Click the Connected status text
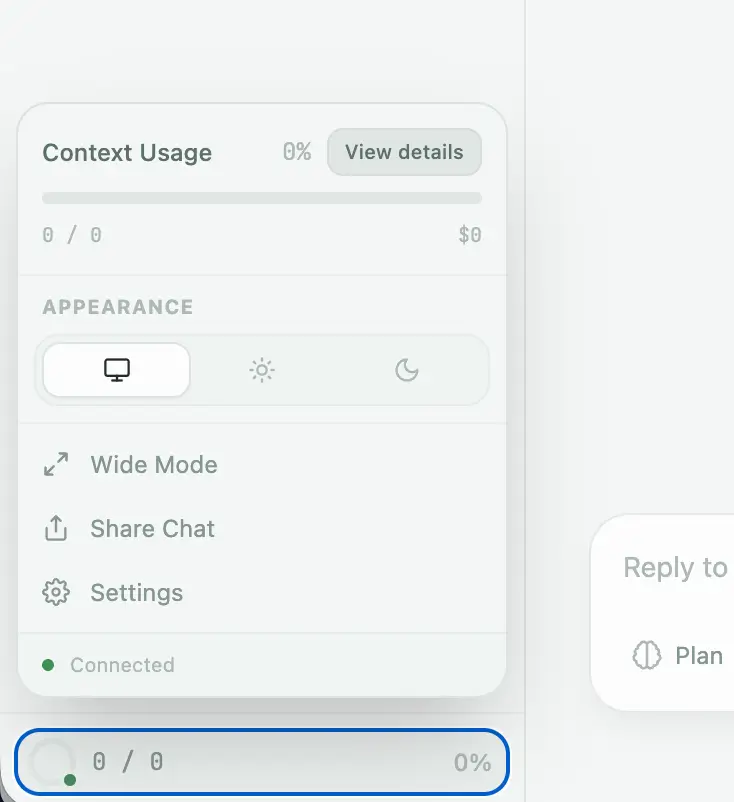 122,665
